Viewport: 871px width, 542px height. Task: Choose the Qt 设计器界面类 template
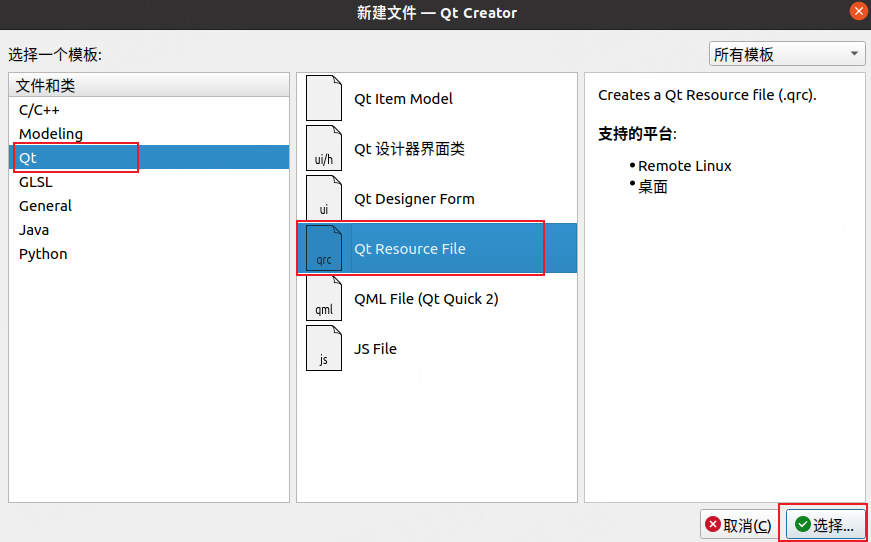point(437,148)
